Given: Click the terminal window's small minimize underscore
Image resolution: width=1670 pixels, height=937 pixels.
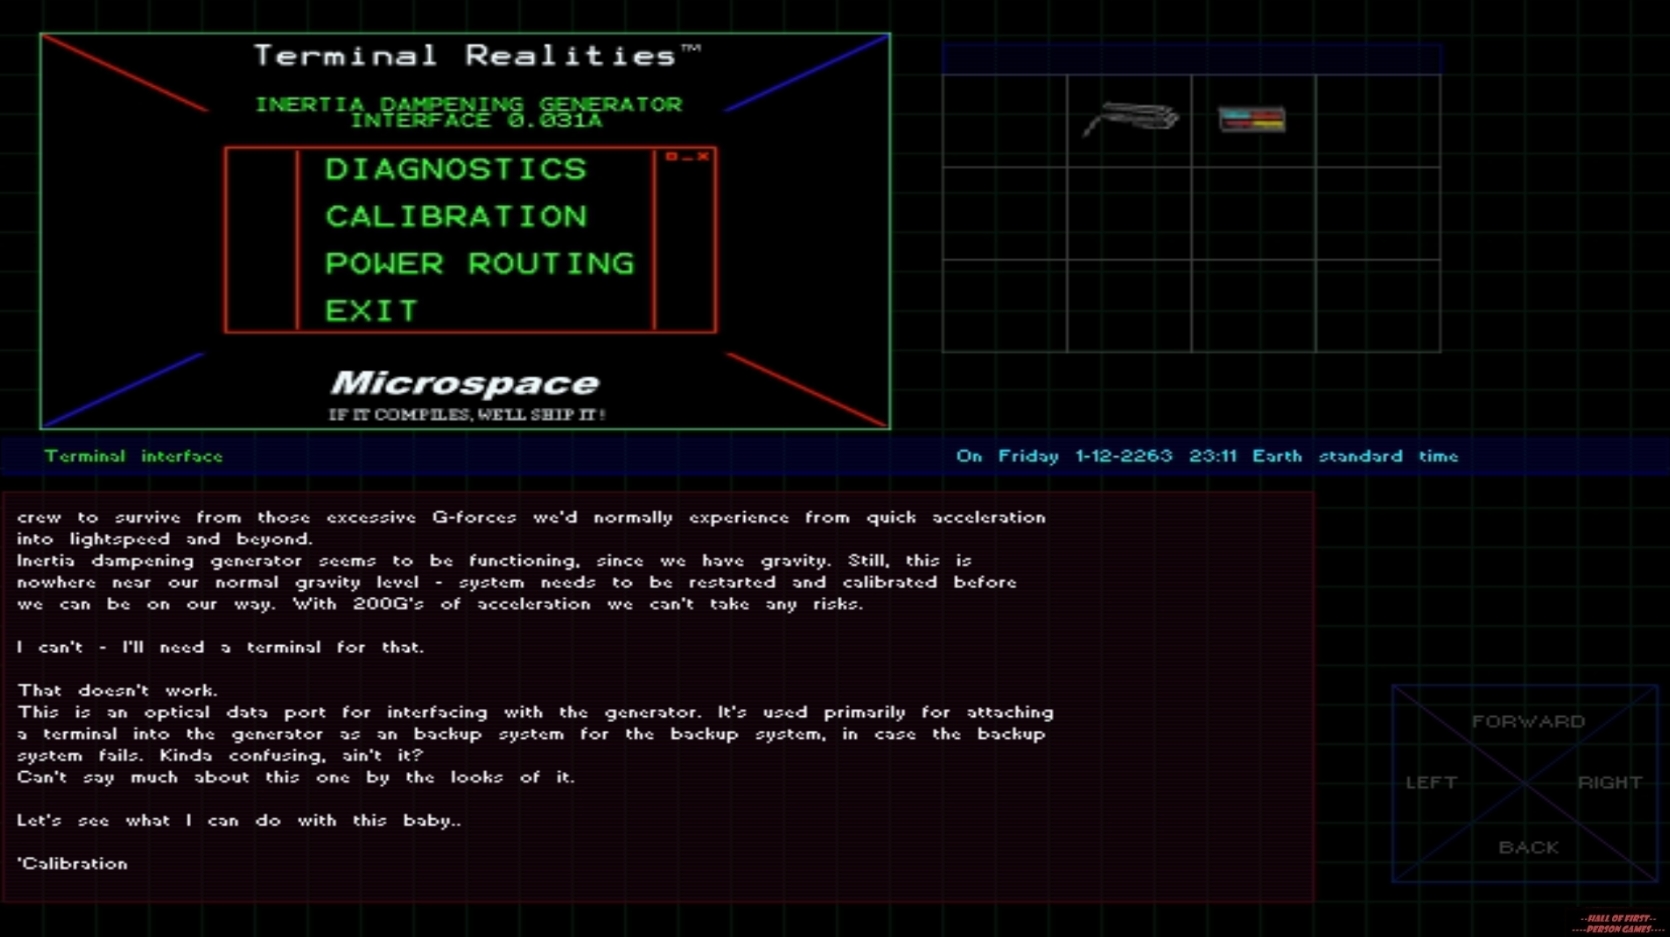Looking at the screenshot, I should [687, 157].
